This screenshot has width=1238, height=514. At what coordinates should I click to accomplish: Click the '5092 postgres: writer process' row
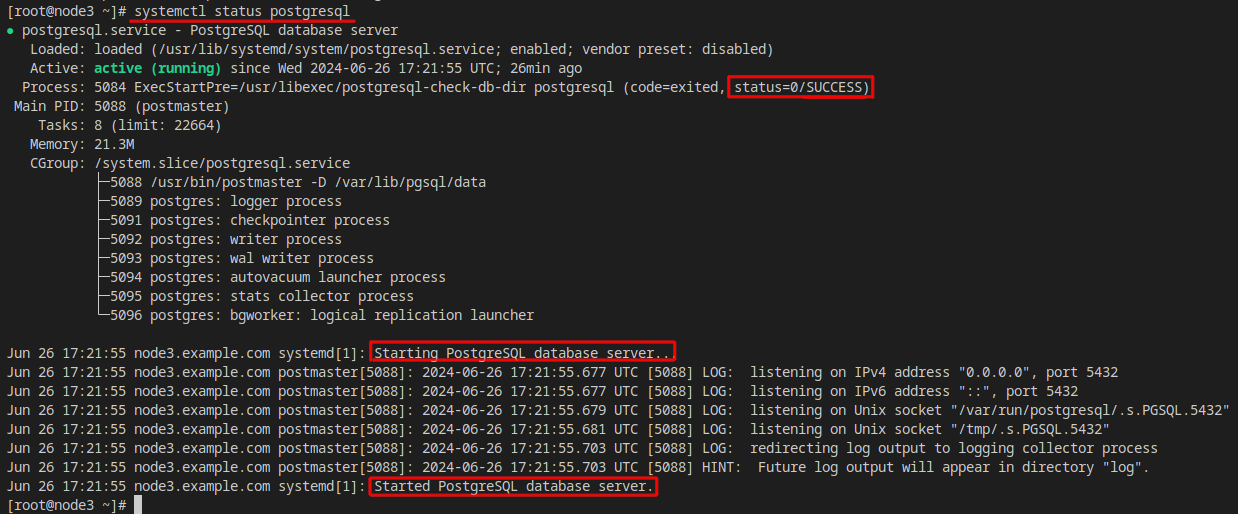coord(226,239)
